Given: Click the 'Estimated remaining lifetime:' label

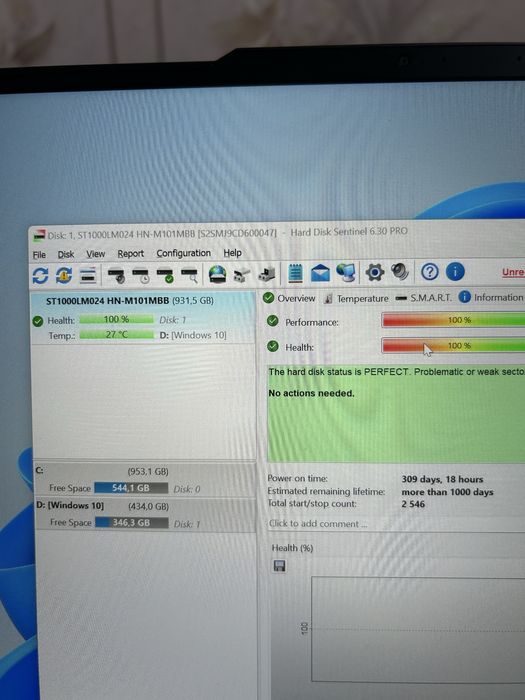Looking at the screenshot, I should tap(326, 491).
